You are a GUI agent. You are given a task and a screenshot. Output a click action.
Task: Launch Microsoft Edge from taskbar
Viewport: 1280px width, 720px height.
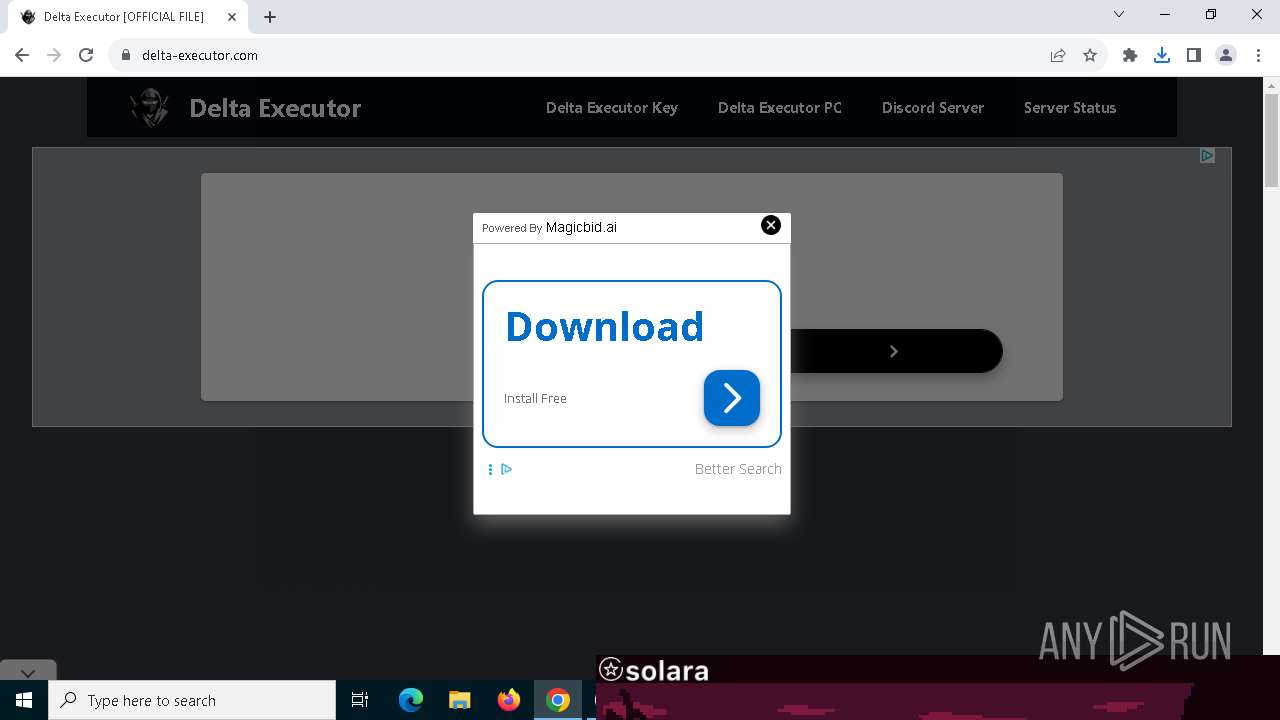click(411, 700)
